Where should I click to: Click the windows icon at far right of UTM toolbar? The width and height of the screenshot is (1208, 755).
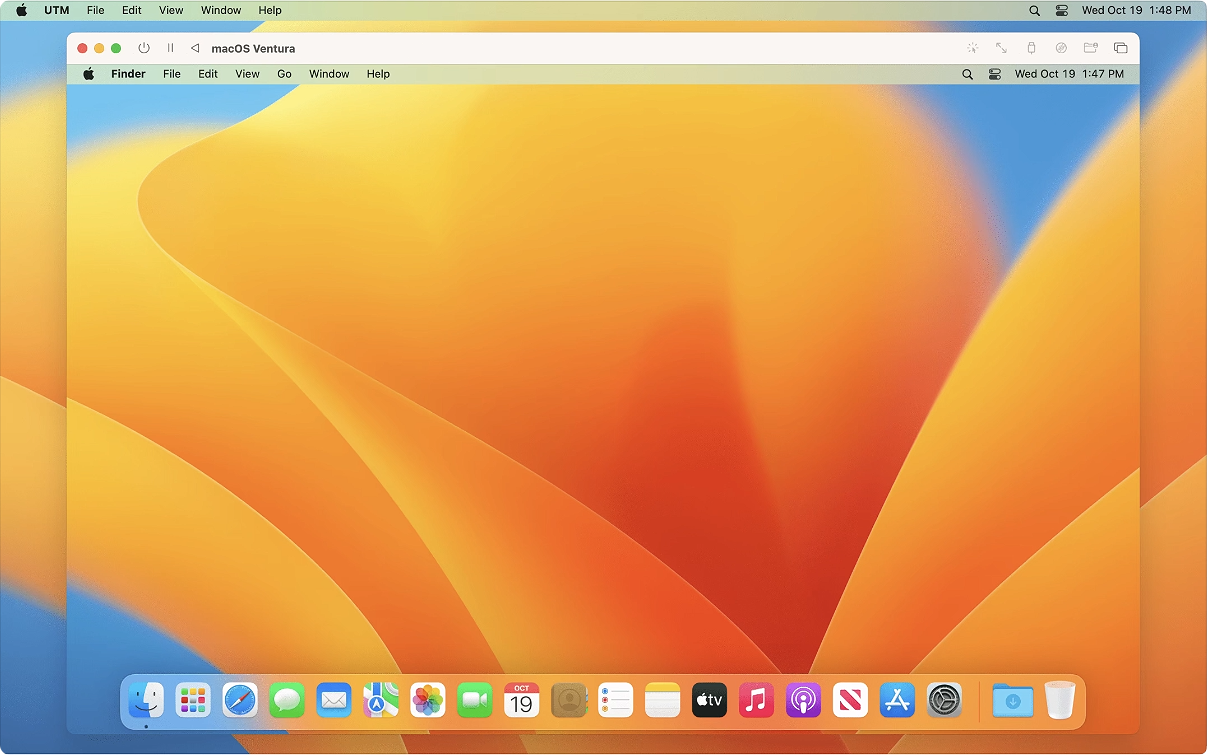click(x=1121, y=48)
